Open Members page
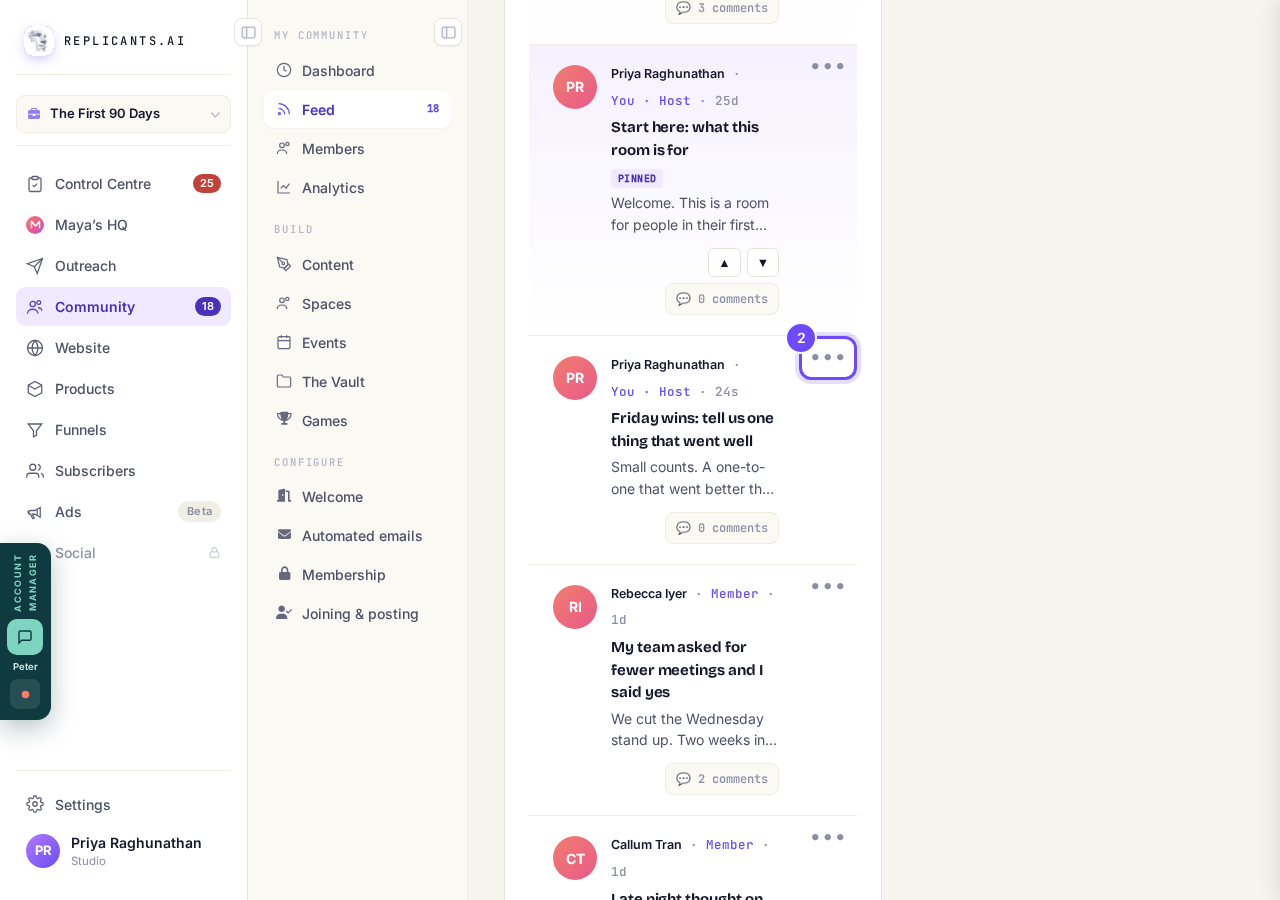Viewport: 1280px width, 900px height. coord(357,149)
